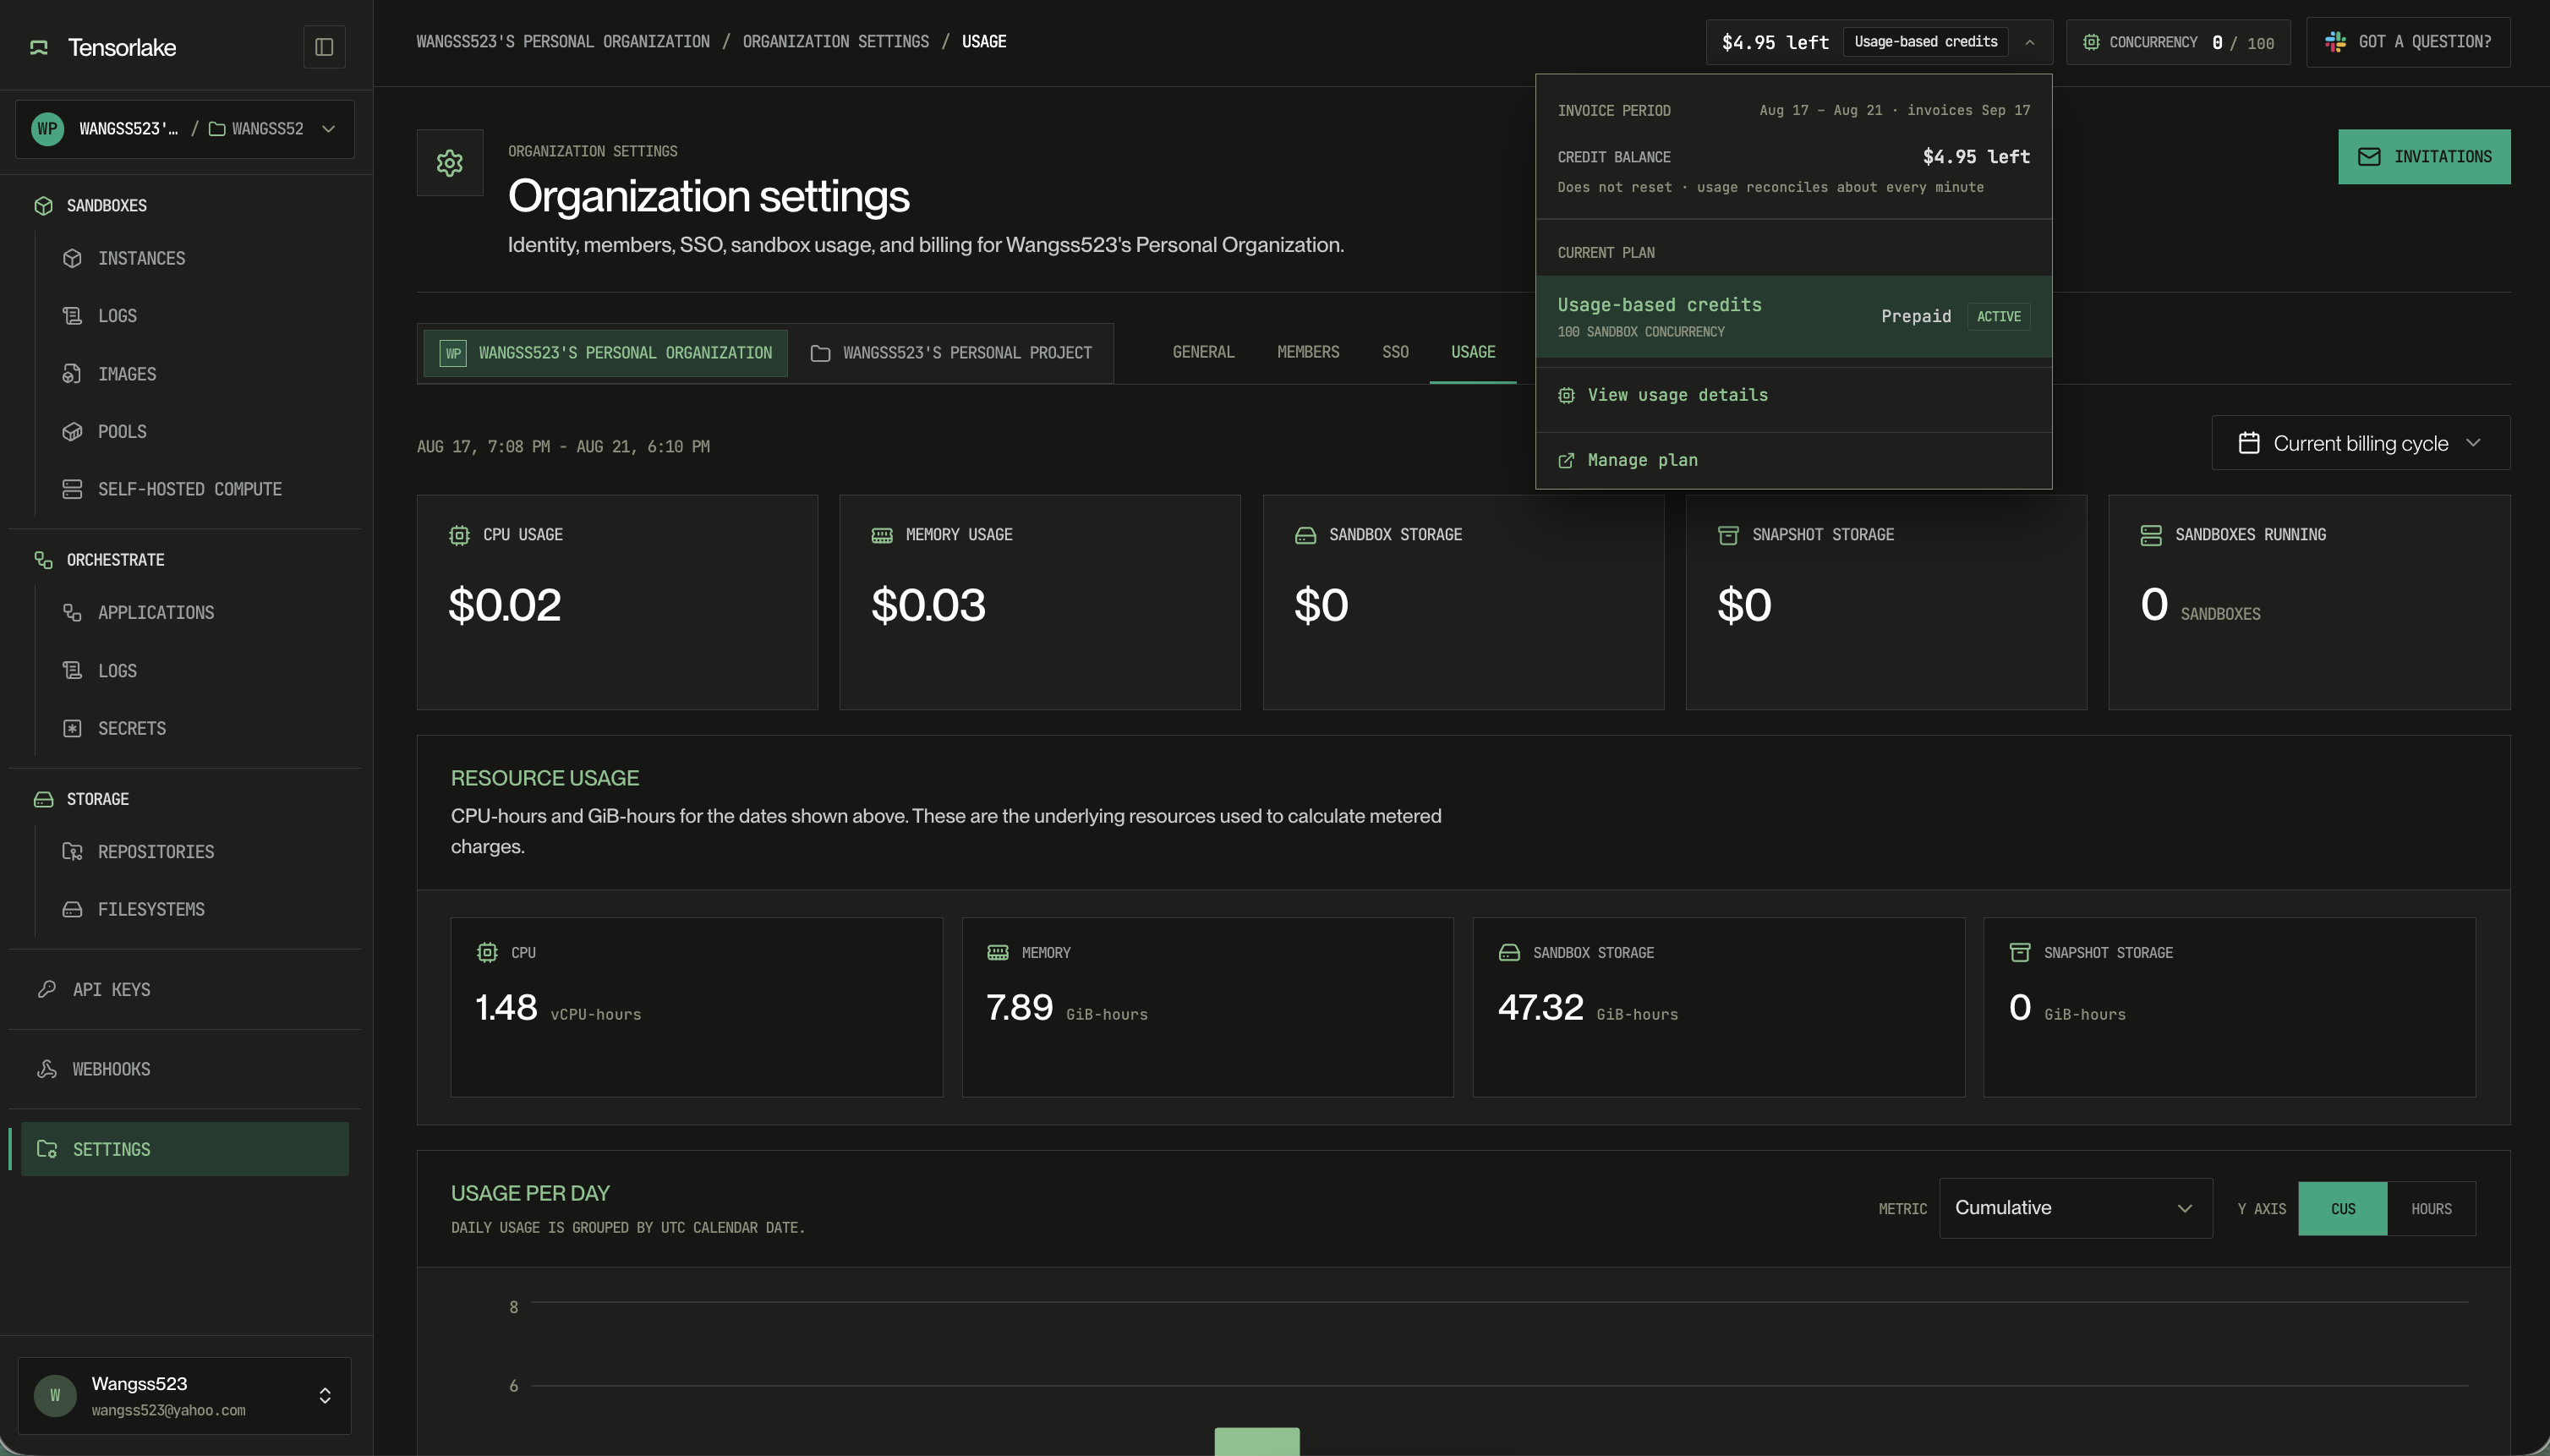
Task: Click the Concurrency chip icon in header
Action: tap(2090, 42)
